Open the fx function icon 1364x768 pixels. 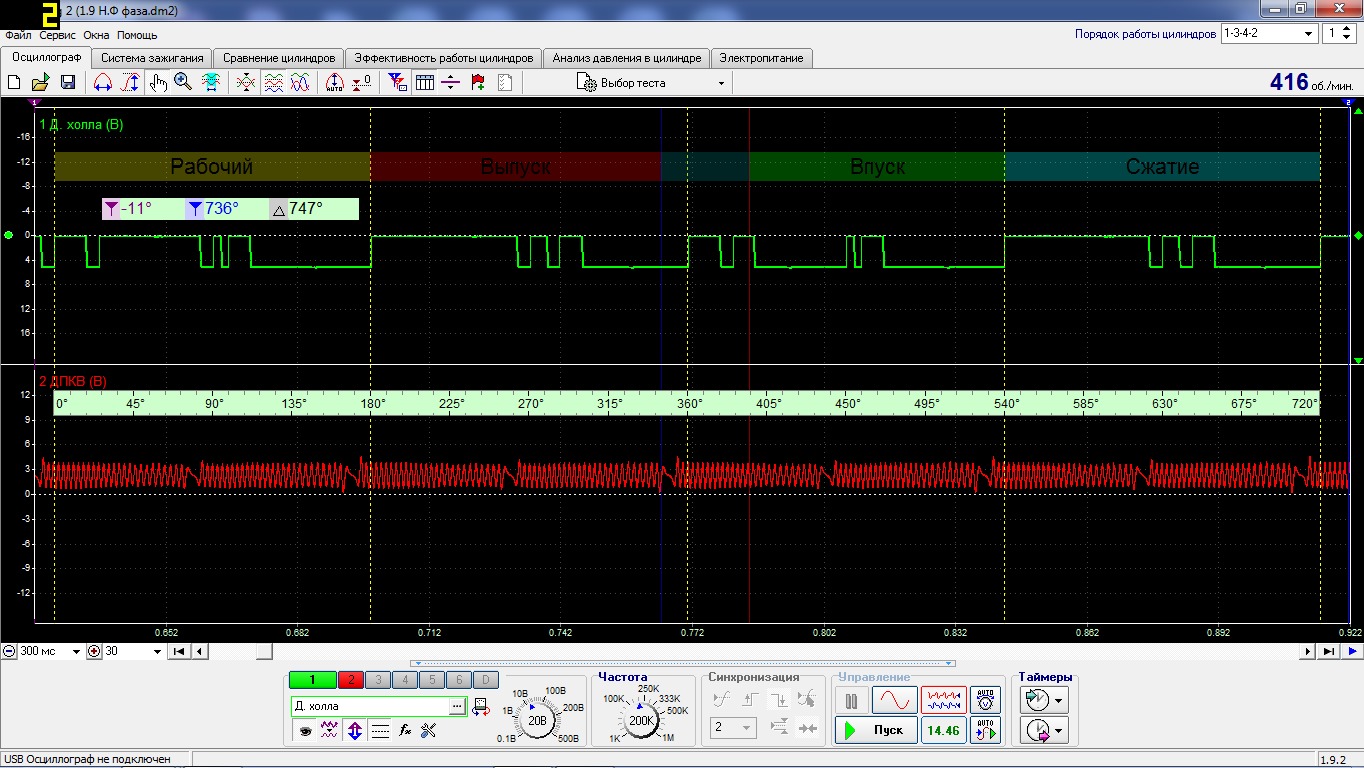405,731
